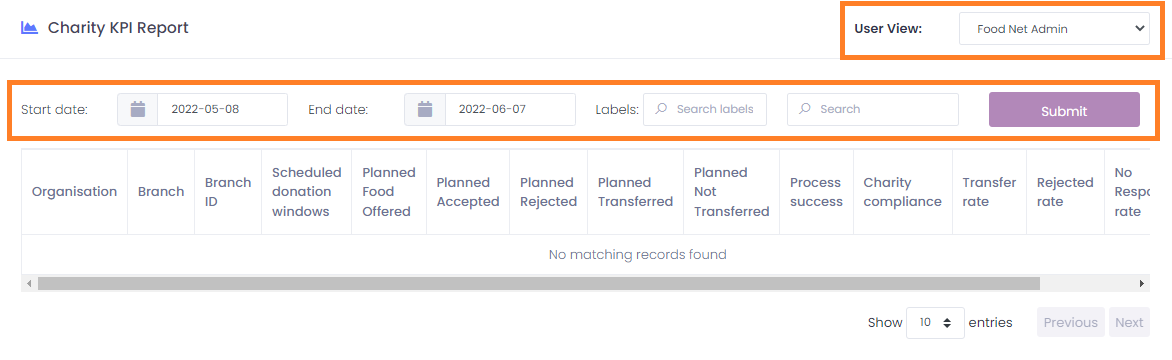Click the right arrow of horizontal scrollbar
Viewport: 1172px width, 360px height.
pos(1142,284)
